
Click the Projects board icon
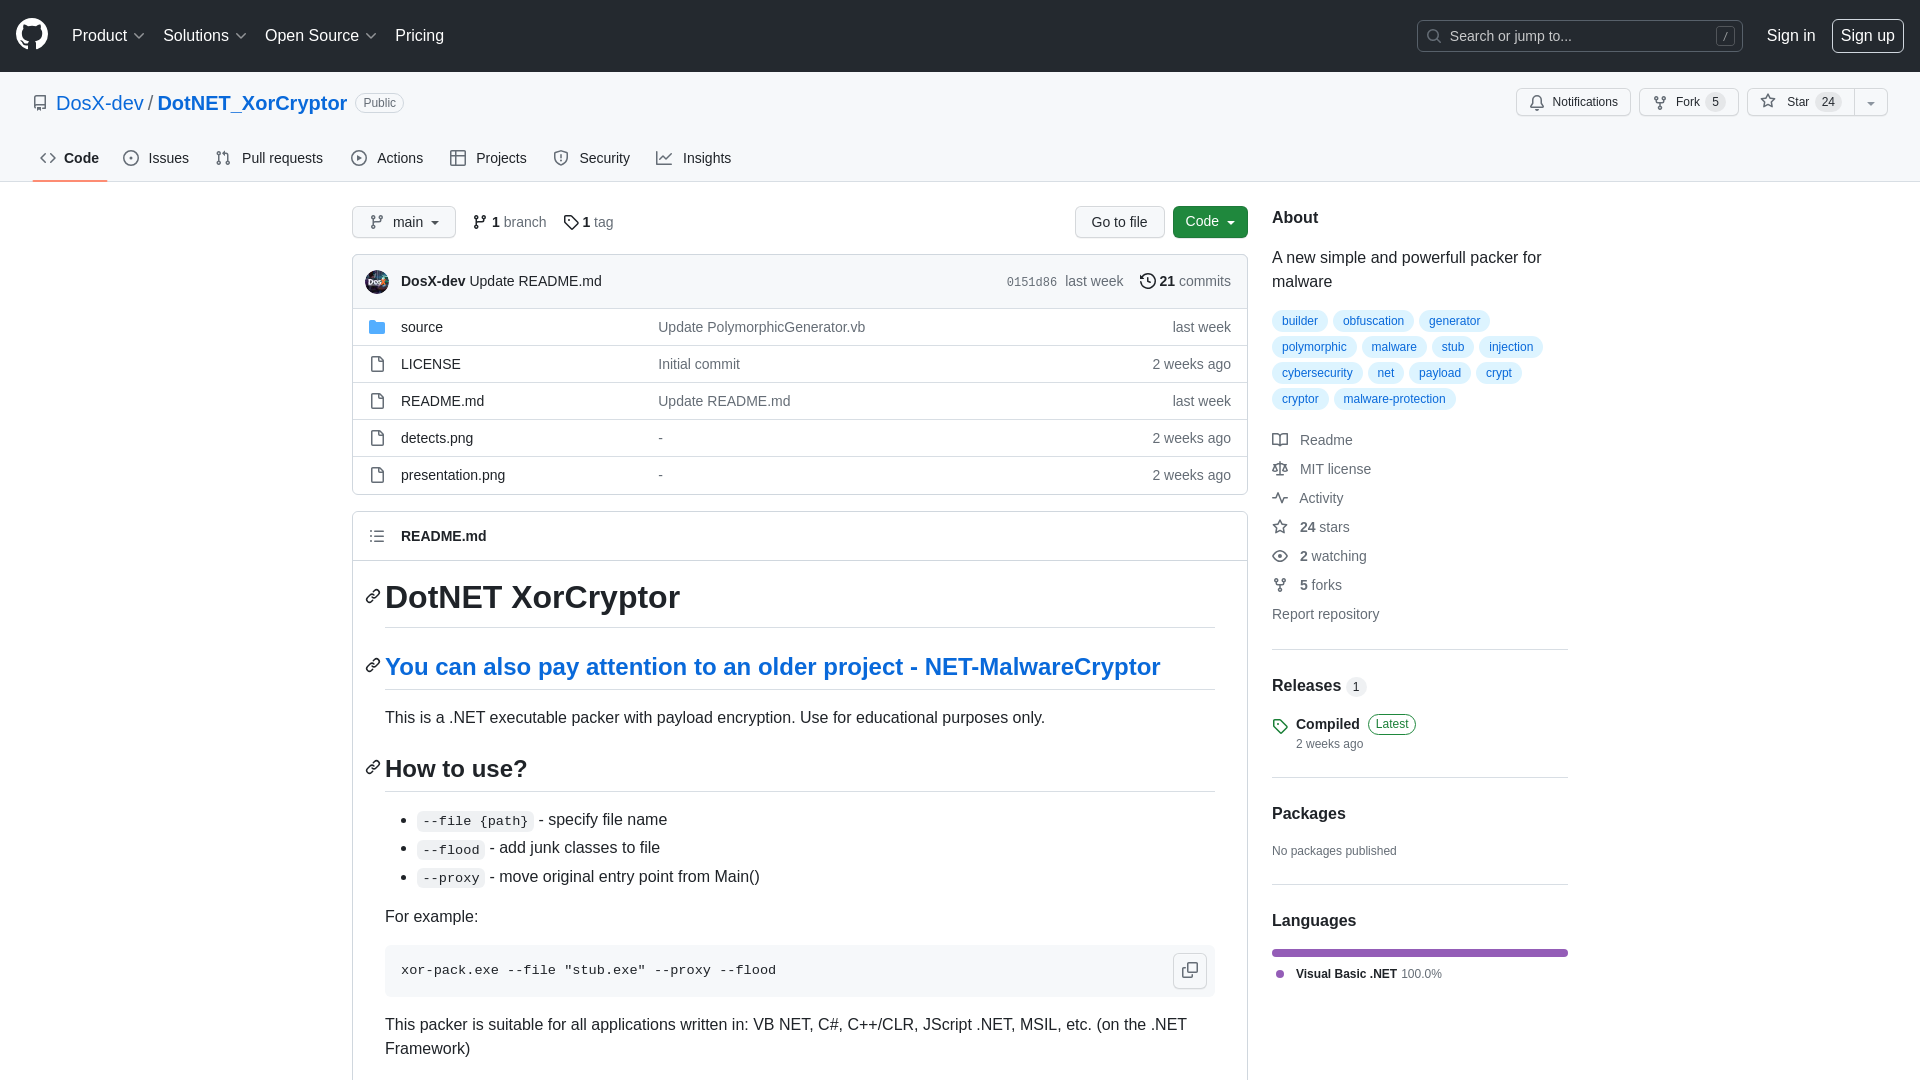tap(458, 158)
